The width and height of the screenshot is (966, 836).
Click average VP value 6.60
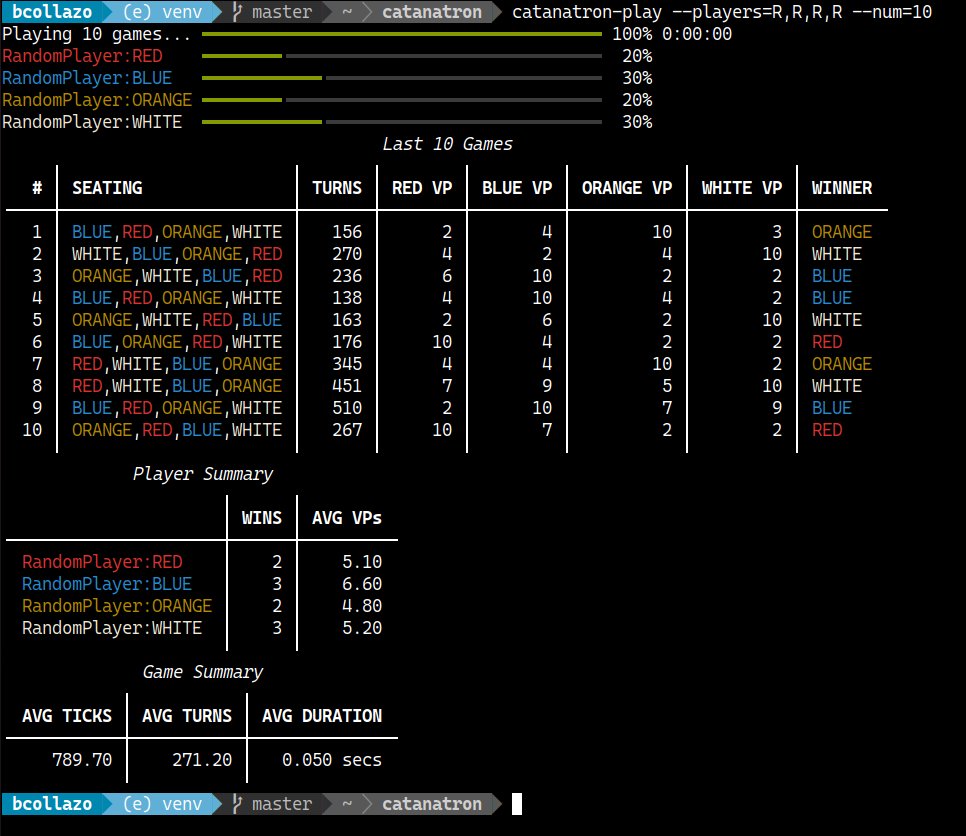pos(362,584)
